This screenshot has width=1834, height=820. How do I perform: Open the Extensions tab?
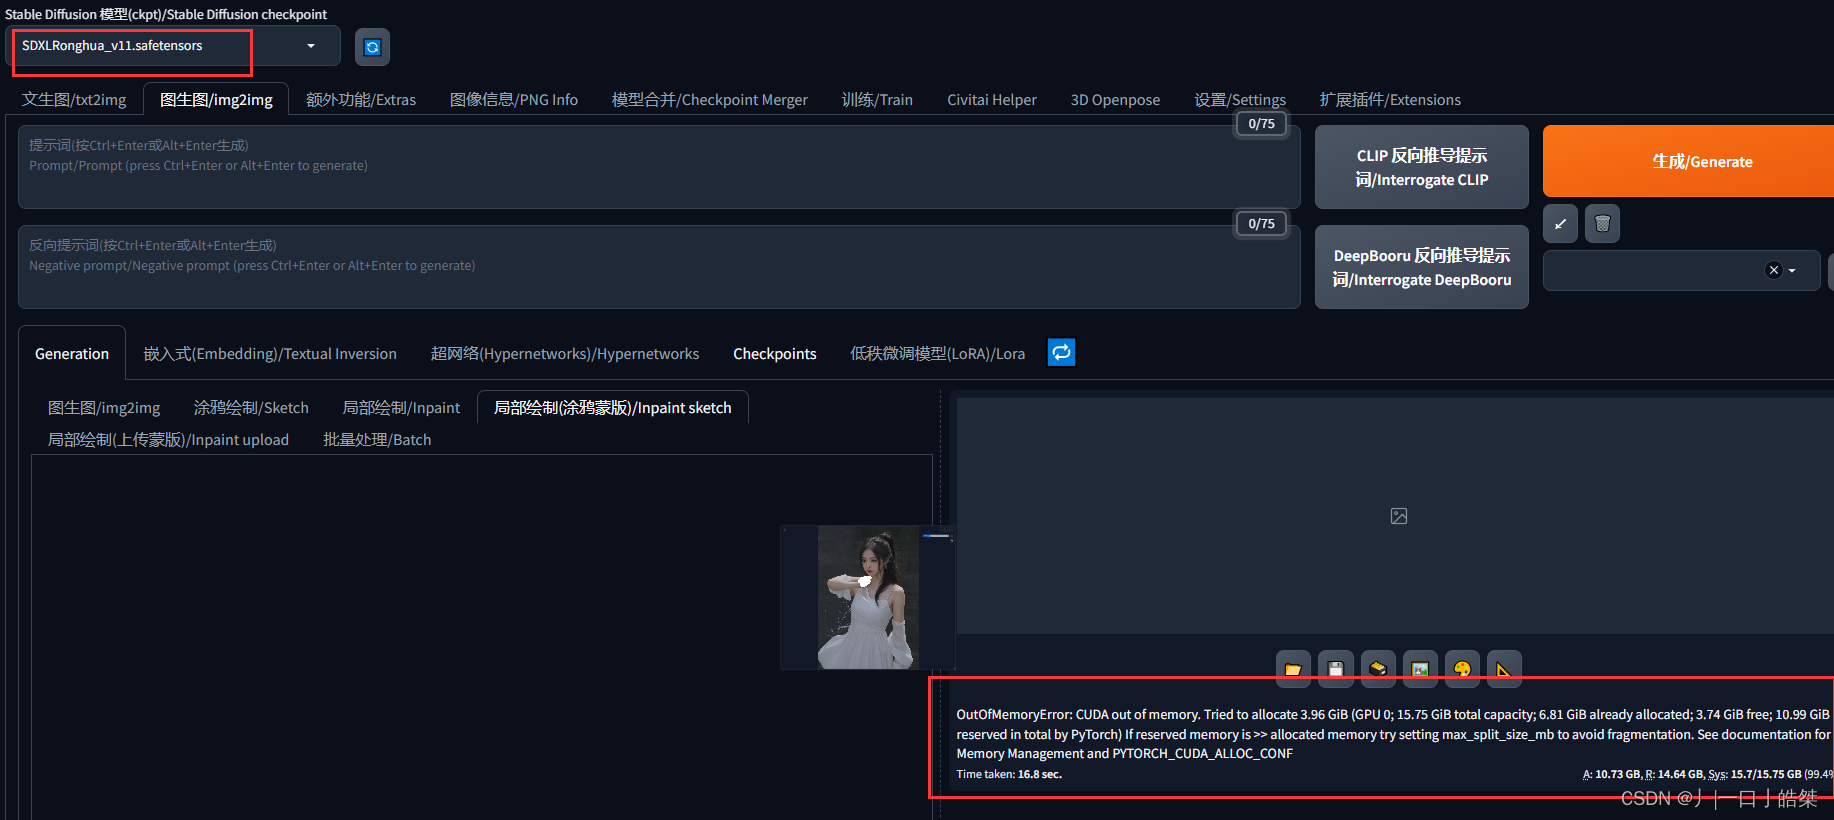(1390, 100)
